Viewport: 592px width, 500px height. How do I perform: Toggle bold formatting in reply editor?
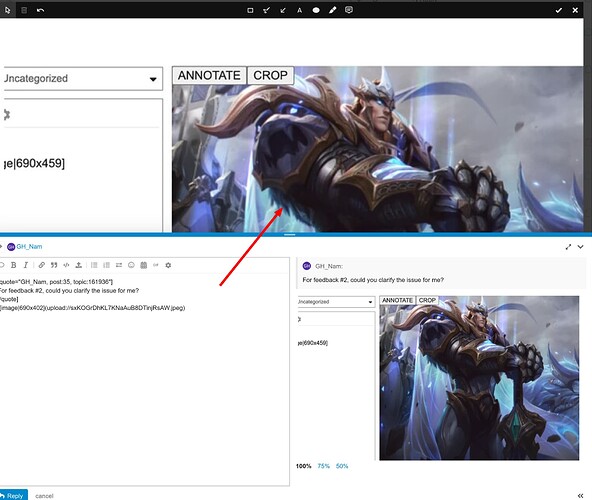(x=14, y=265)
